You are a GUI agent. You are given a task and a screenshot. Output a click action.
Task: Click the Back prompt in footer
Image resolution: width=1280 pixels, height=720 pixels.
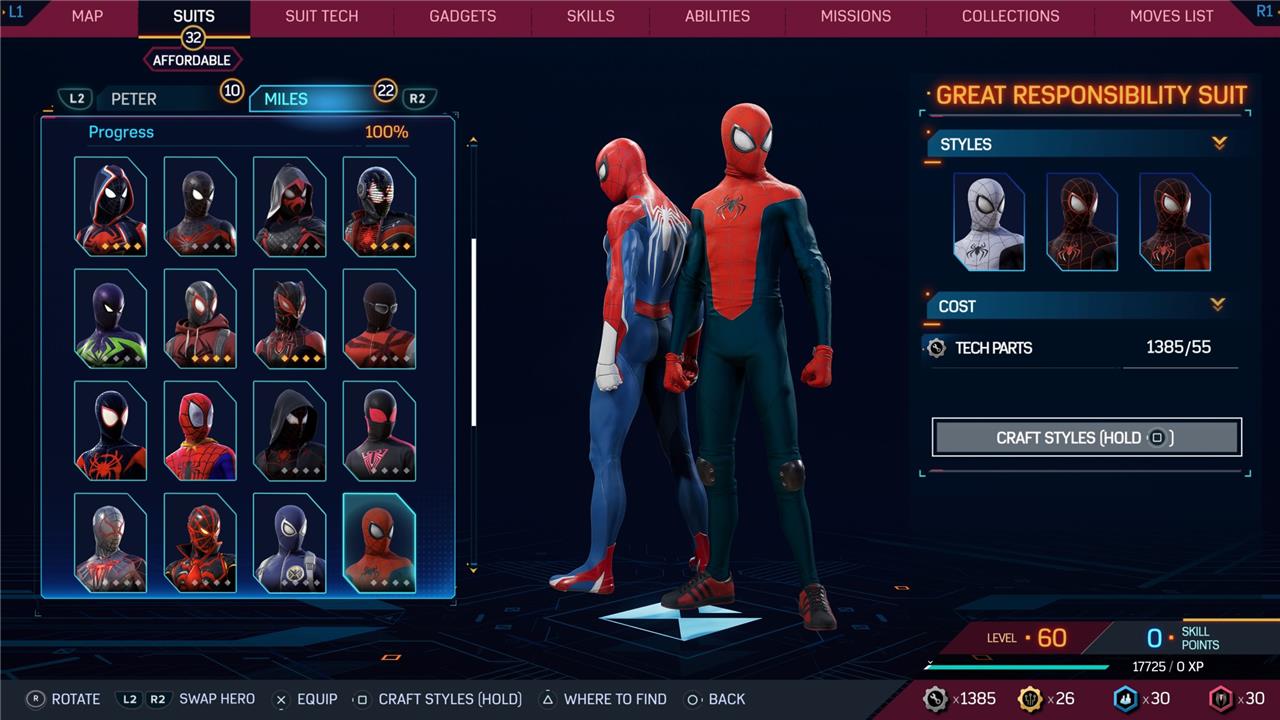[716, 699]
